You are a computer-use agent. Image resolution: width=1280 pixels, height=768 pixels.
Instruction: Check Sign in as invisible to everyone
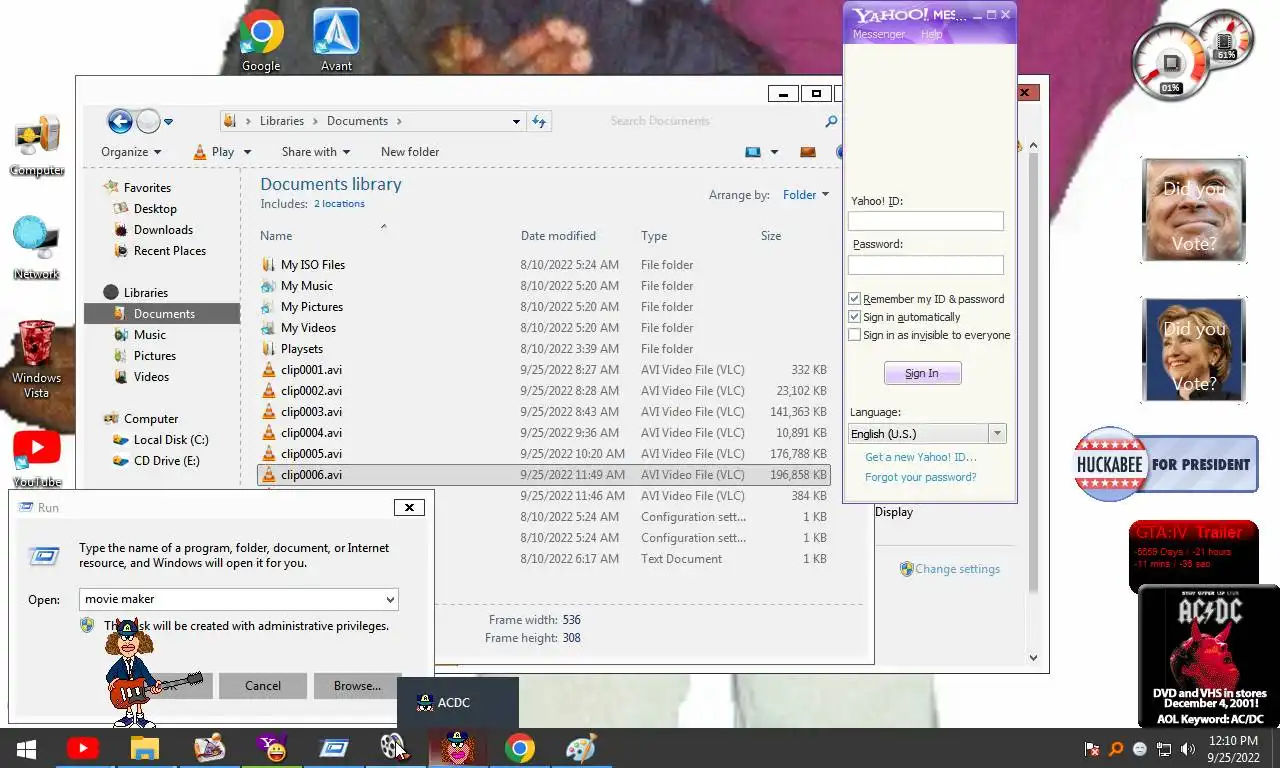(x=854, y=335)
